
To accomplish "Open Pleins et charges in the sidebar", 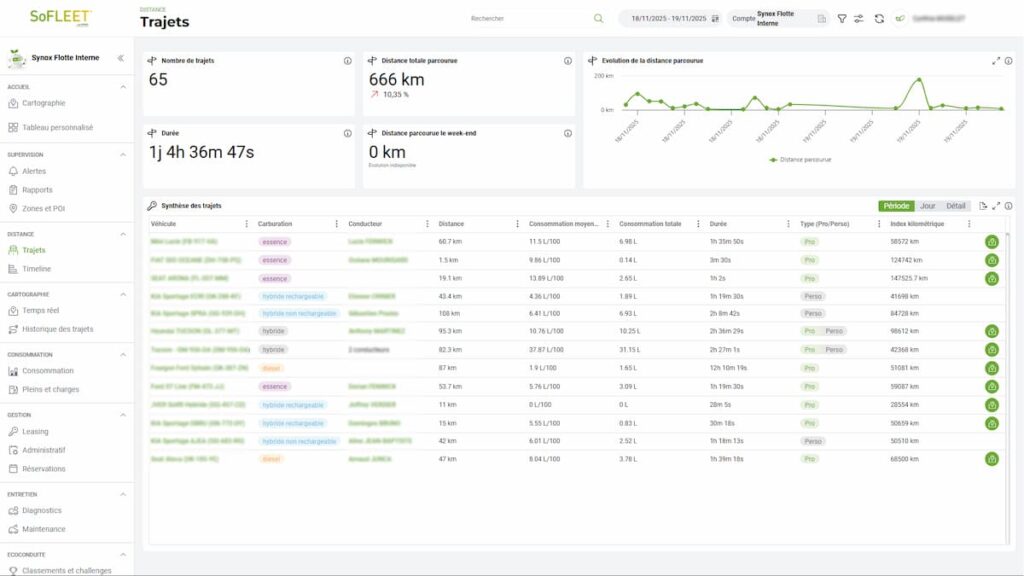I will pyautogui.click(x=50, y=389).
